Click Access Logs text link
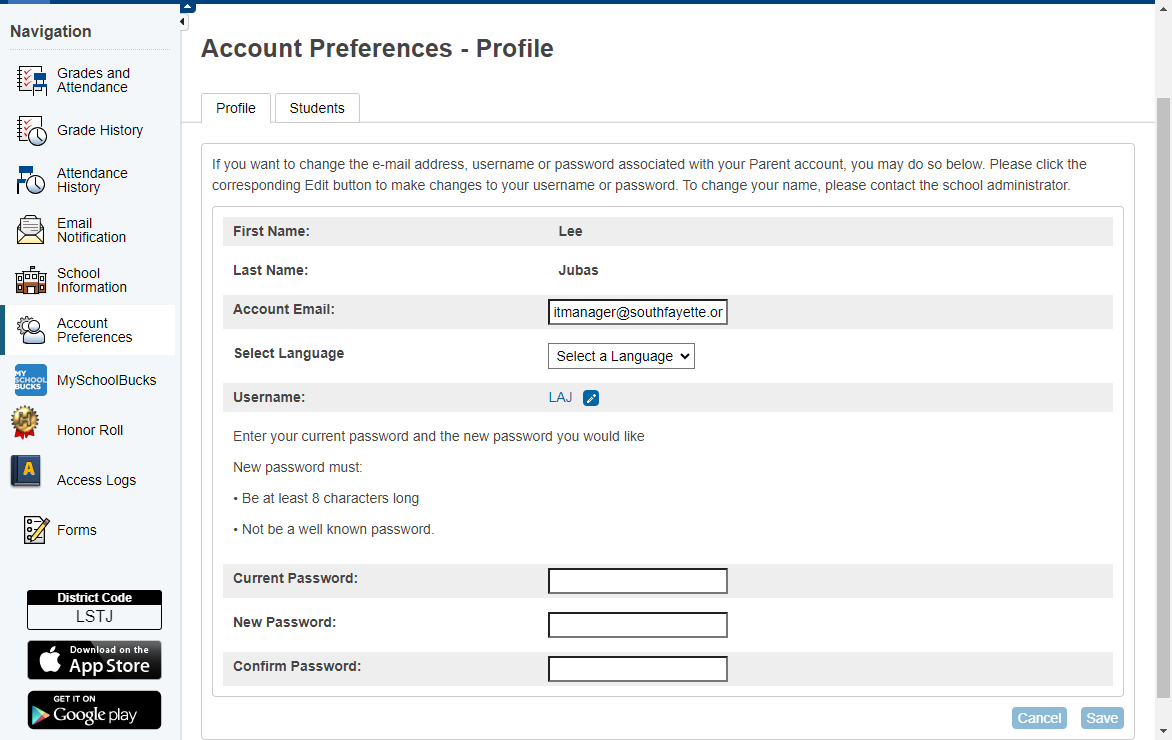This screenshot has height=740, width=1172. click(96, 481)
